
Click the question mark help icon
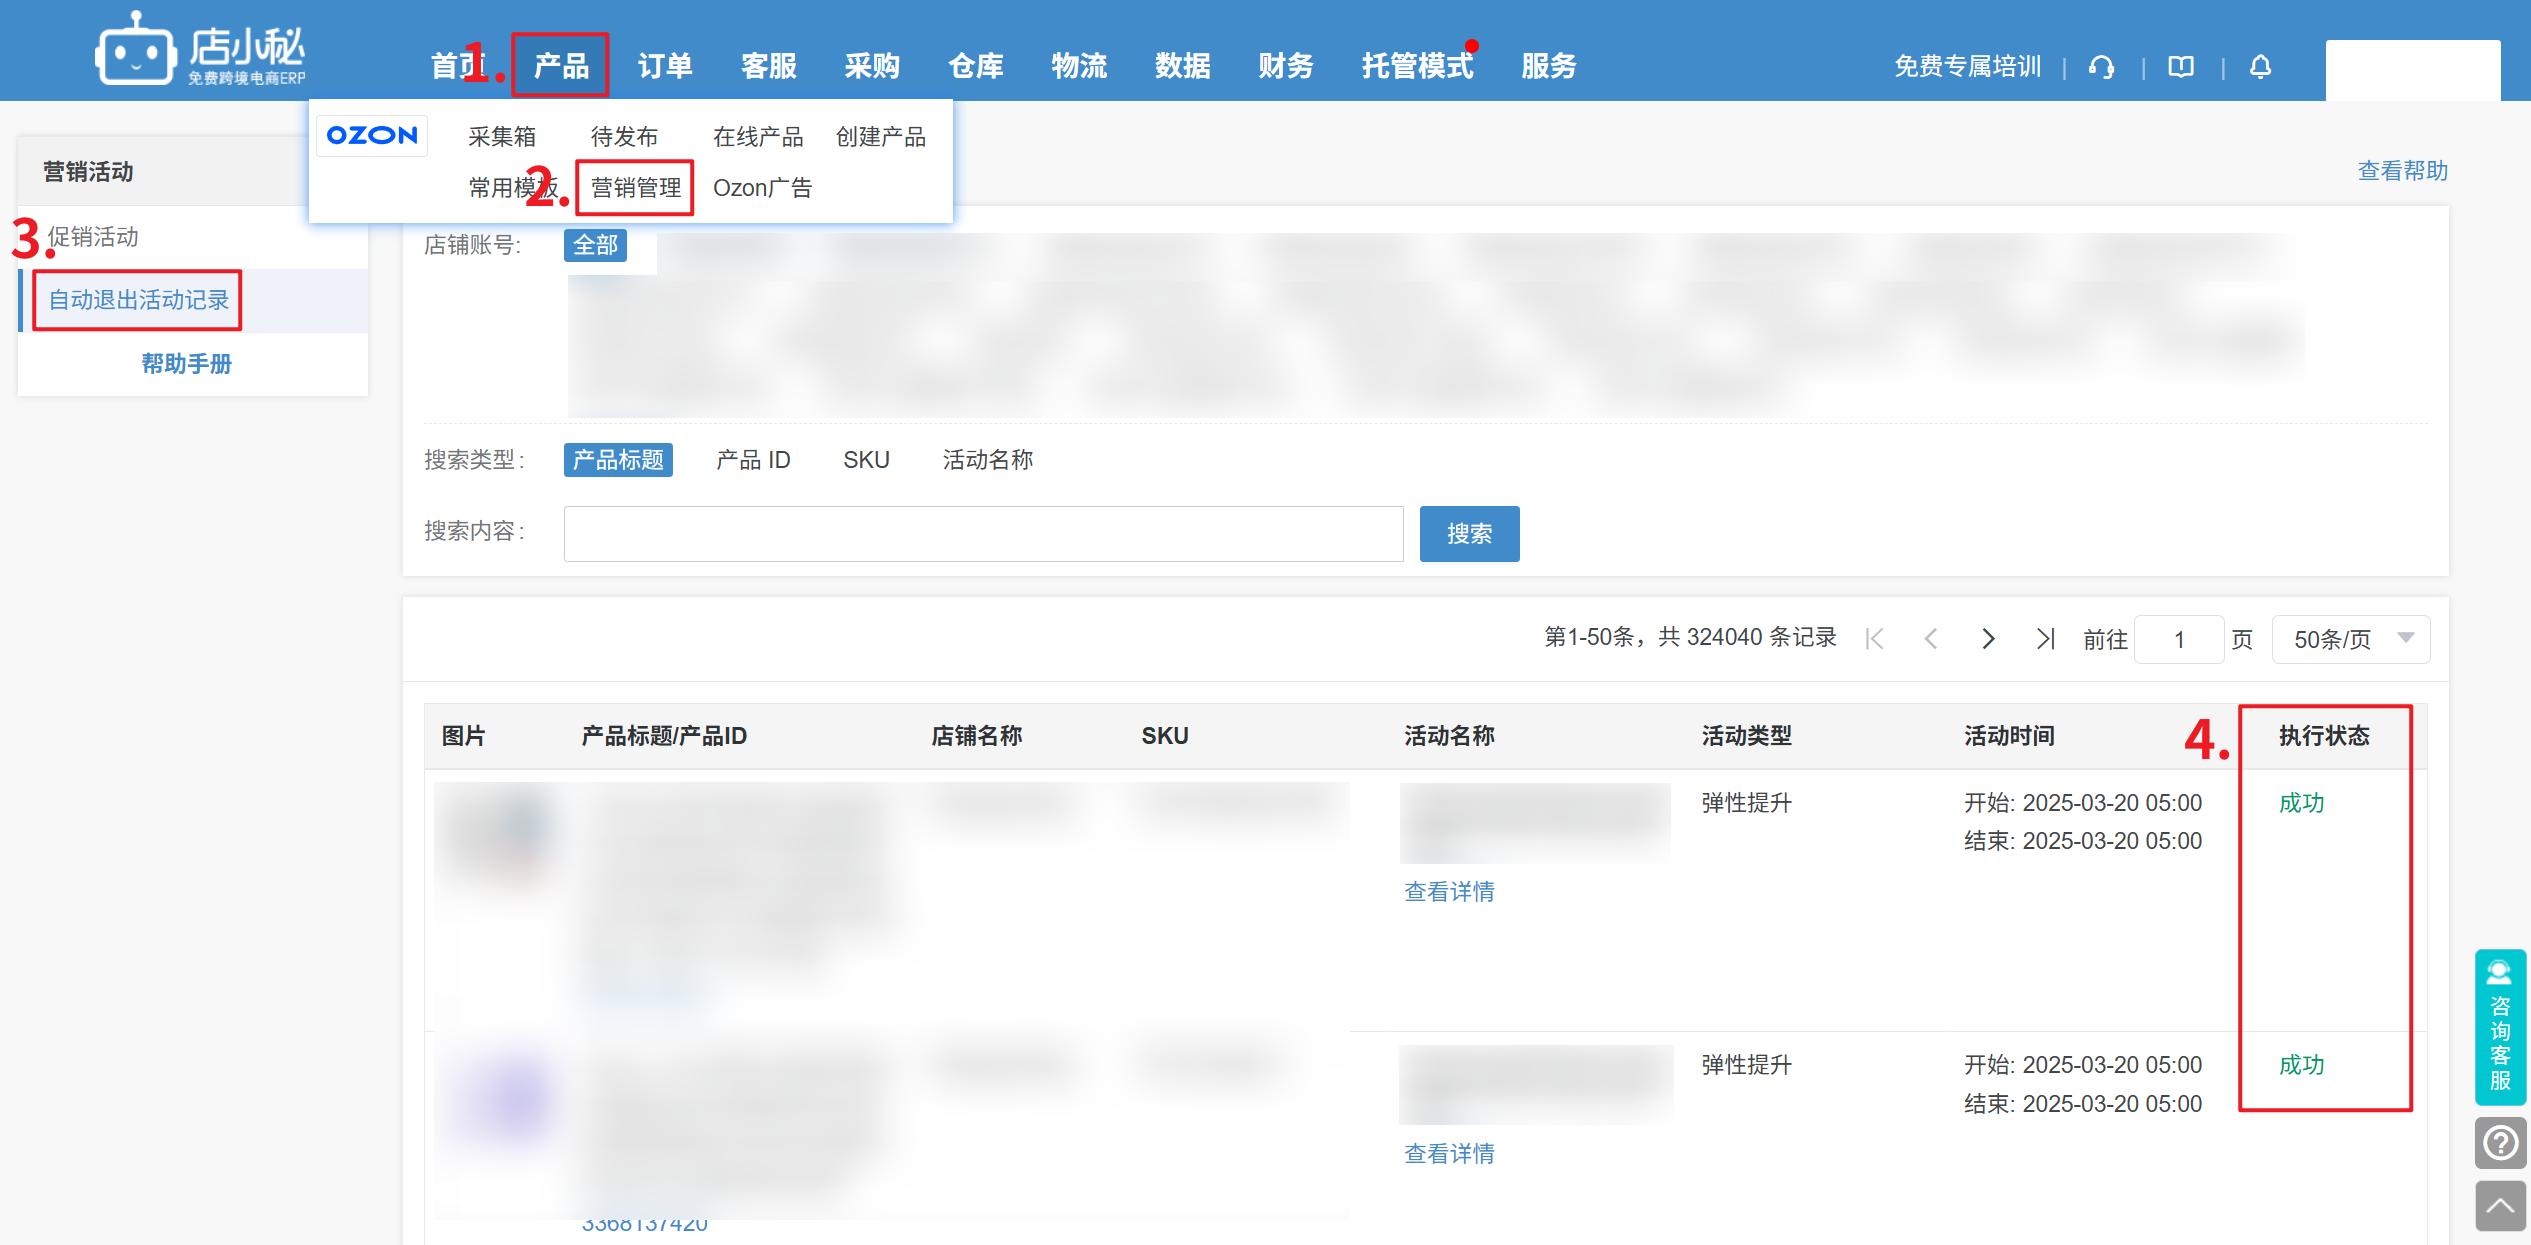(x=2500, y=1142)
